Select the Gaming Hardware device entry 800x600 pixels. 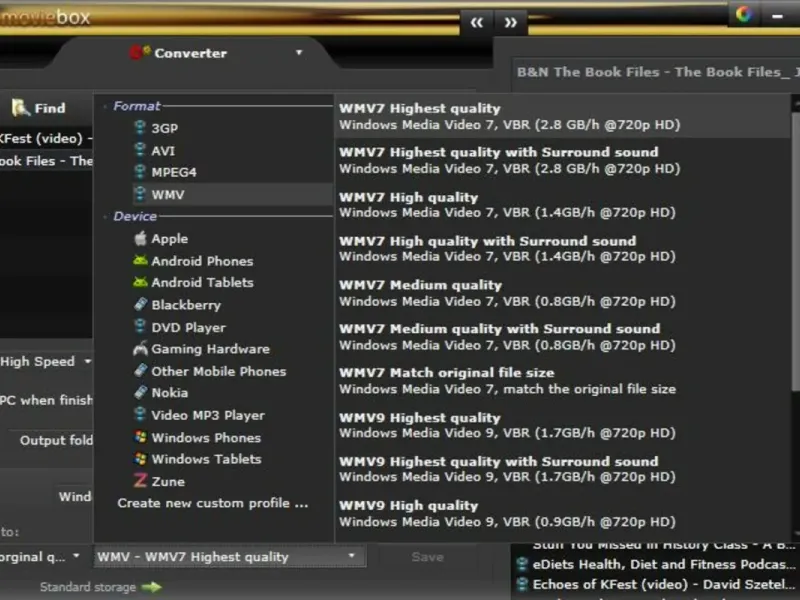[233, 349]
